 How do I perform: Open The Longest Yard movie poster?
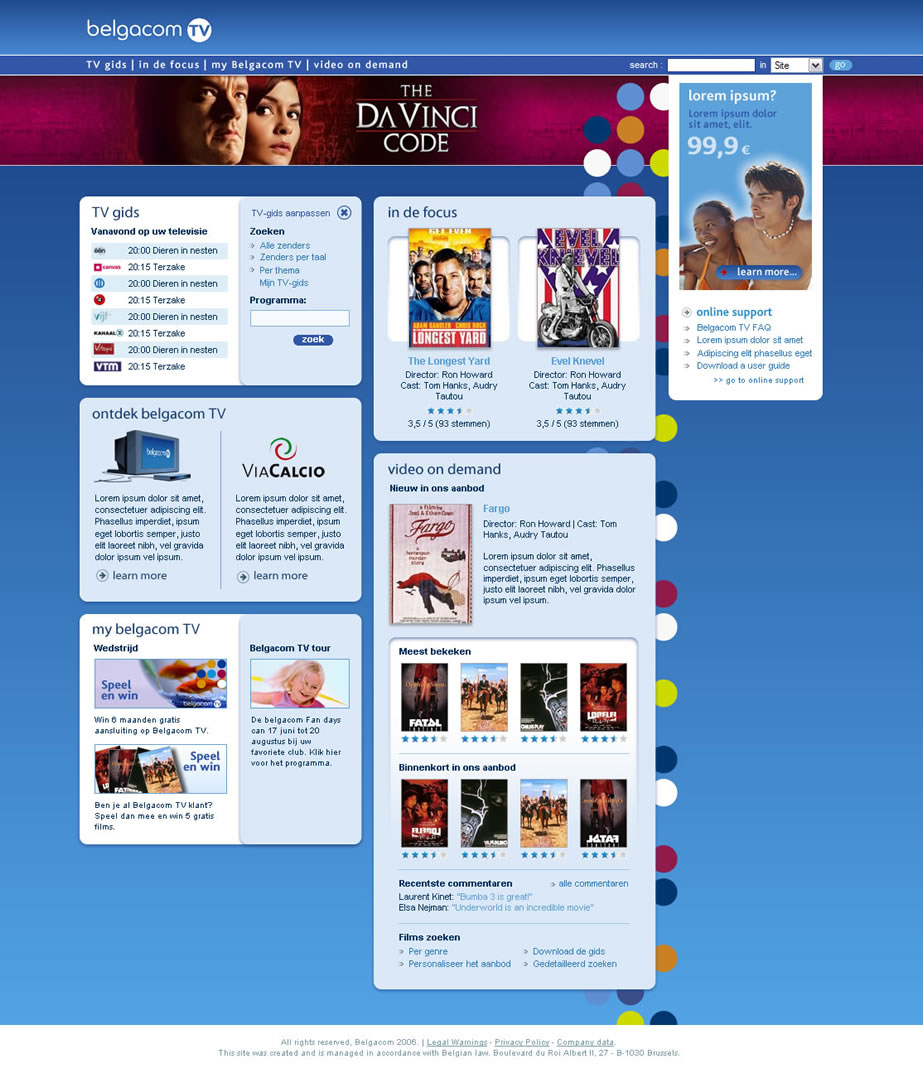tap(449, 288)
